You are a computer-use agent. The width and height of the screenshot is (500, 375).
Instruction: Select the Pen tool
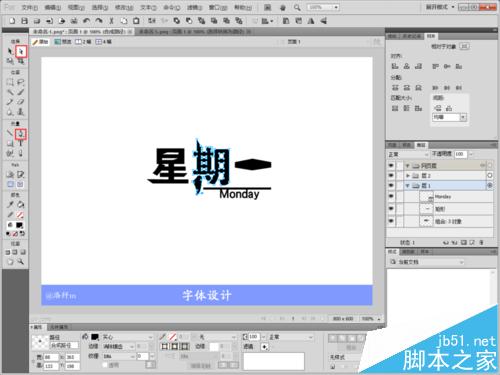(x=21, y=134)
